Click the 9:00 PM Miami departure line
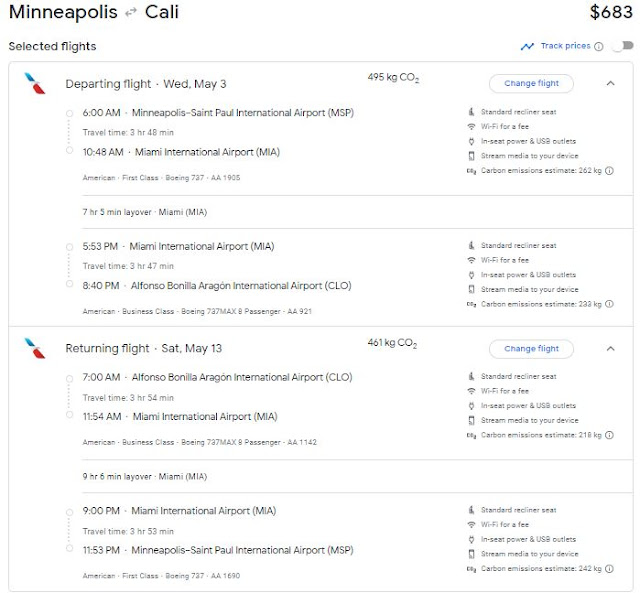640x593 pixels. click(179, 511)
